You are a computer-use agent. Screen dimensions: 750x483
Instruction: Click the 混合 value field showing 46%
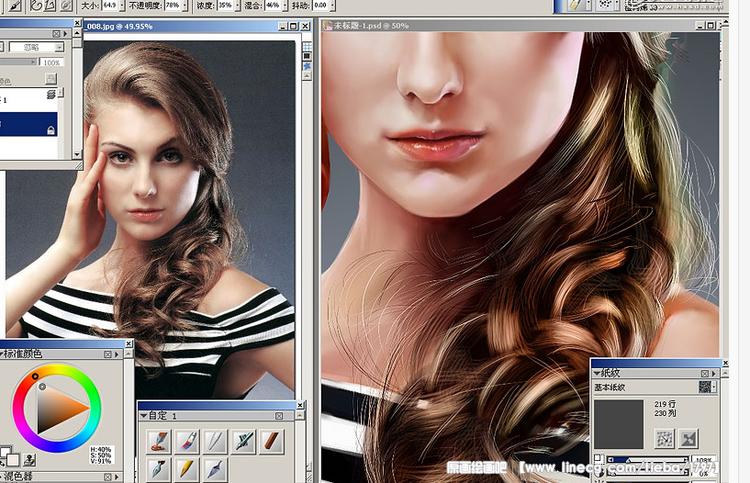tap(273, 5)
